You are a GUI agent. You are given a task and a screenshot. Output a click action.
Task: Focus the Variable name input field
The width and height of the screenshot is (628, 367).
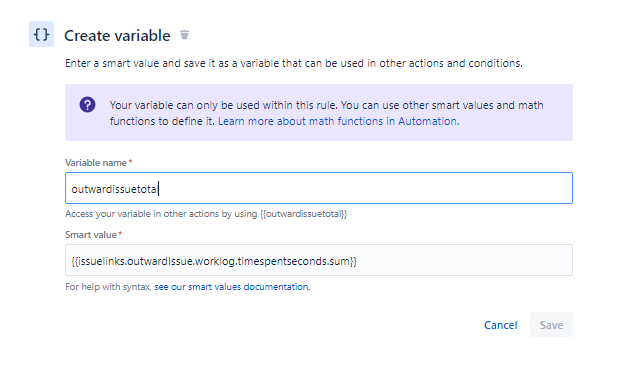click(319, 188)
